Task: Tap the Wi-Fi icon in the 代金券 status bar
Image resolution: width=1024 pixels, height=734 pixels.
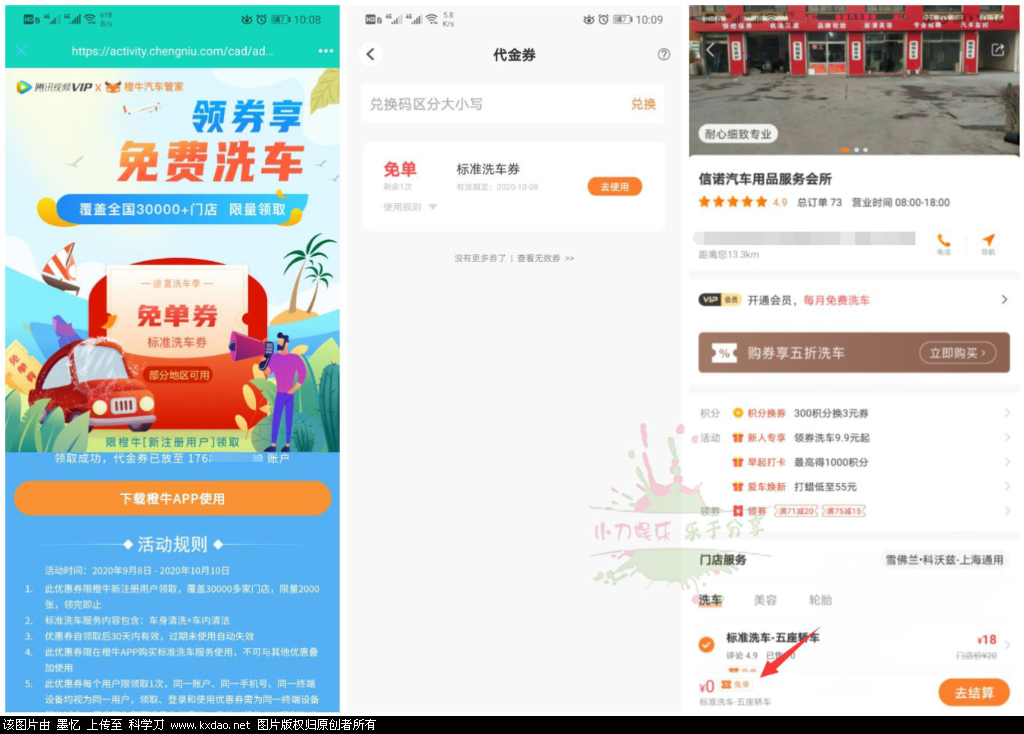Action: point(432,20)
